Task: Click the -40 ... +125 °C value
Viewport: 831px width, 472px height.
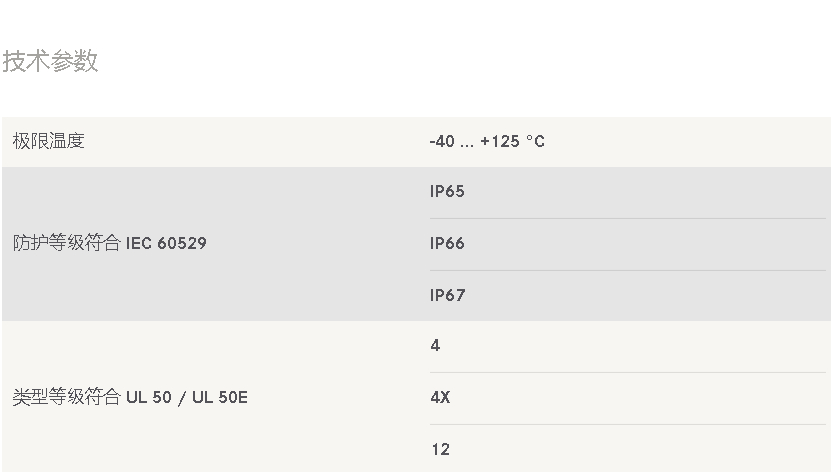Action: (487, 141)
